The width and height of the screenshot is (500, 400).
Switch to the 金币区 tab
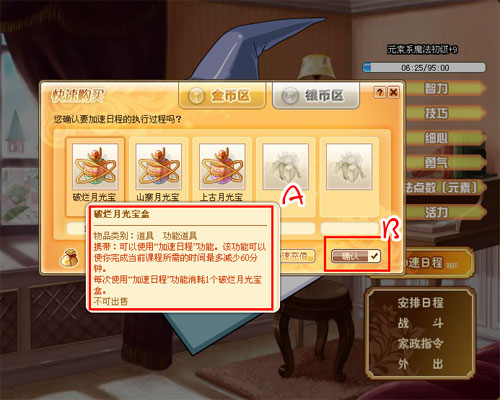point(222,96)
